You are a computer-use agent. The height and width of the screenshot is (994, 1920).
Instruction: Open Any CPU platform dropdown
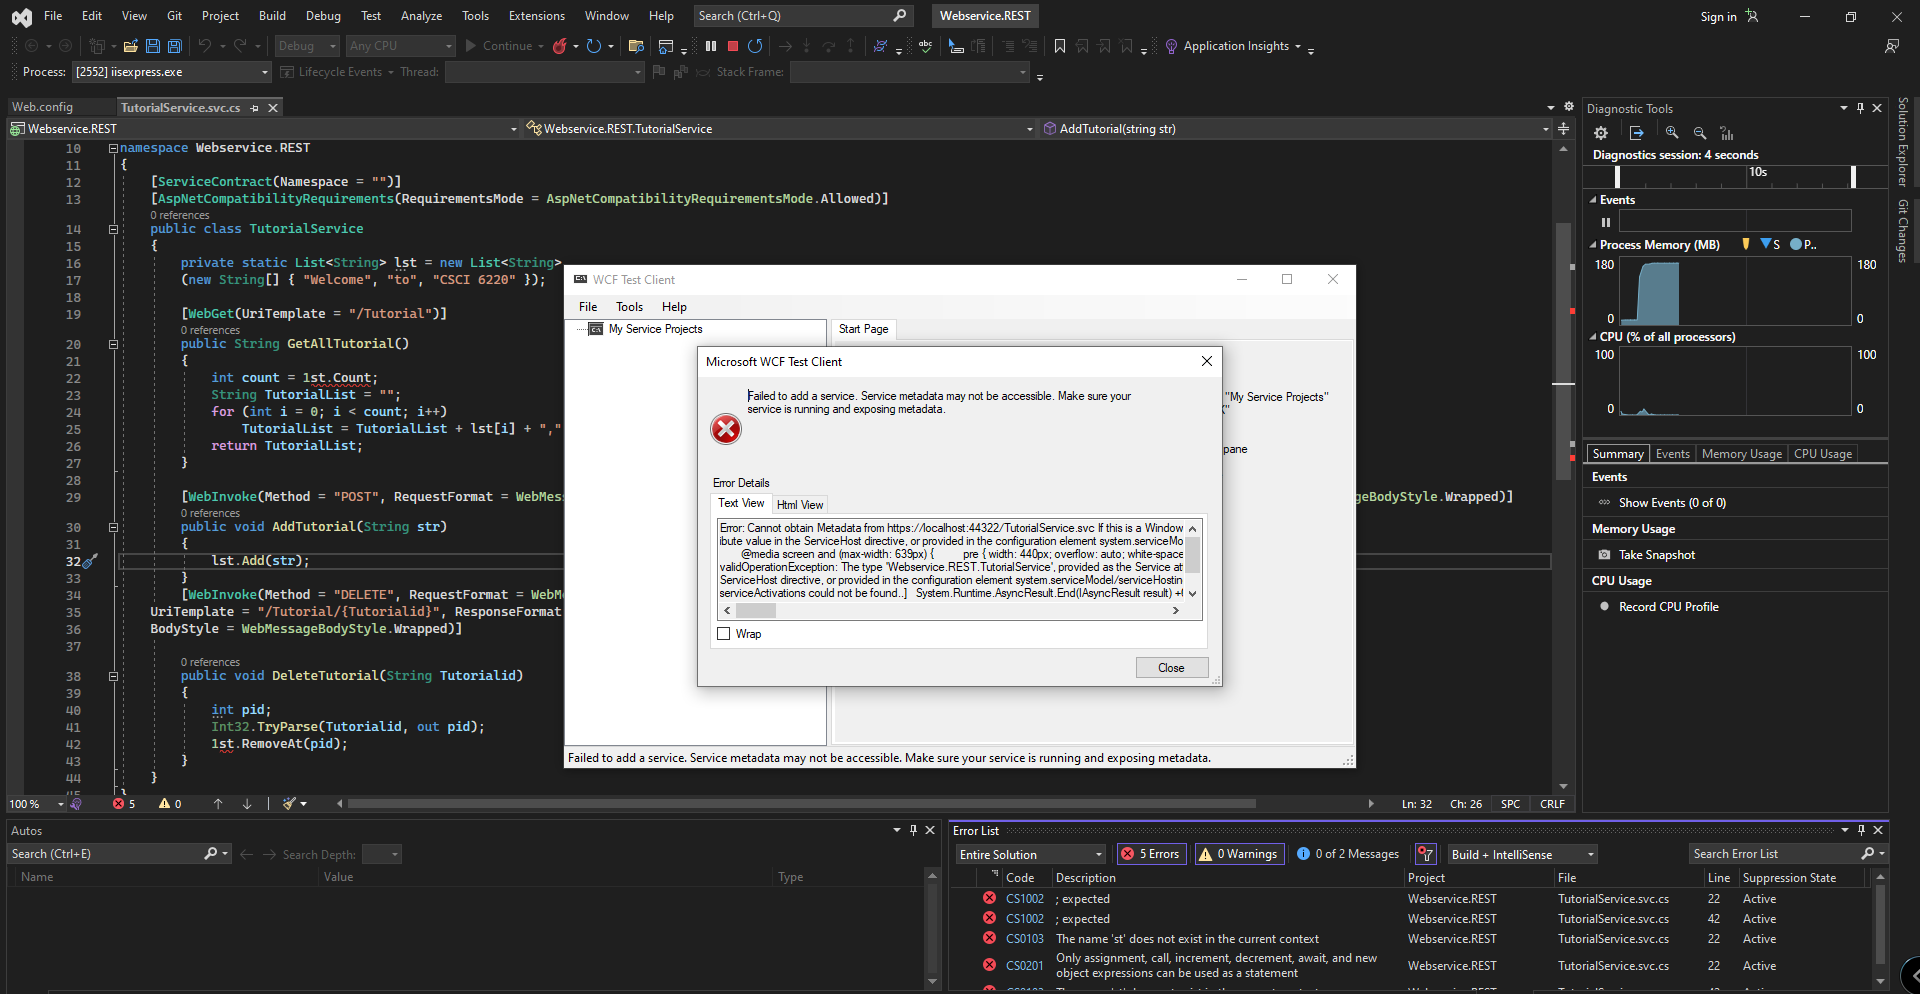400,46
